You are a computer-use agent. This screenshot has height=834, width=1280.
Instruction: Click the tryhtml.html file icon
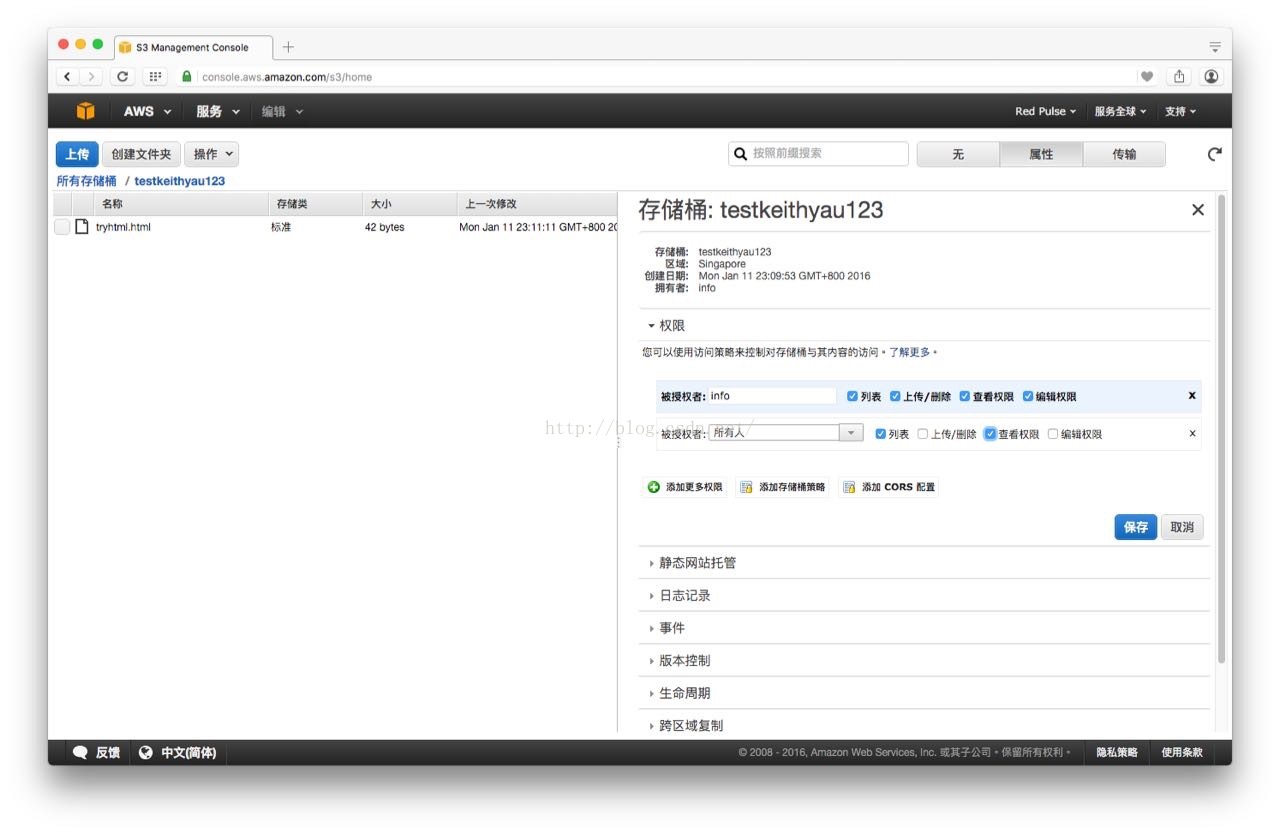coord(82,227)
